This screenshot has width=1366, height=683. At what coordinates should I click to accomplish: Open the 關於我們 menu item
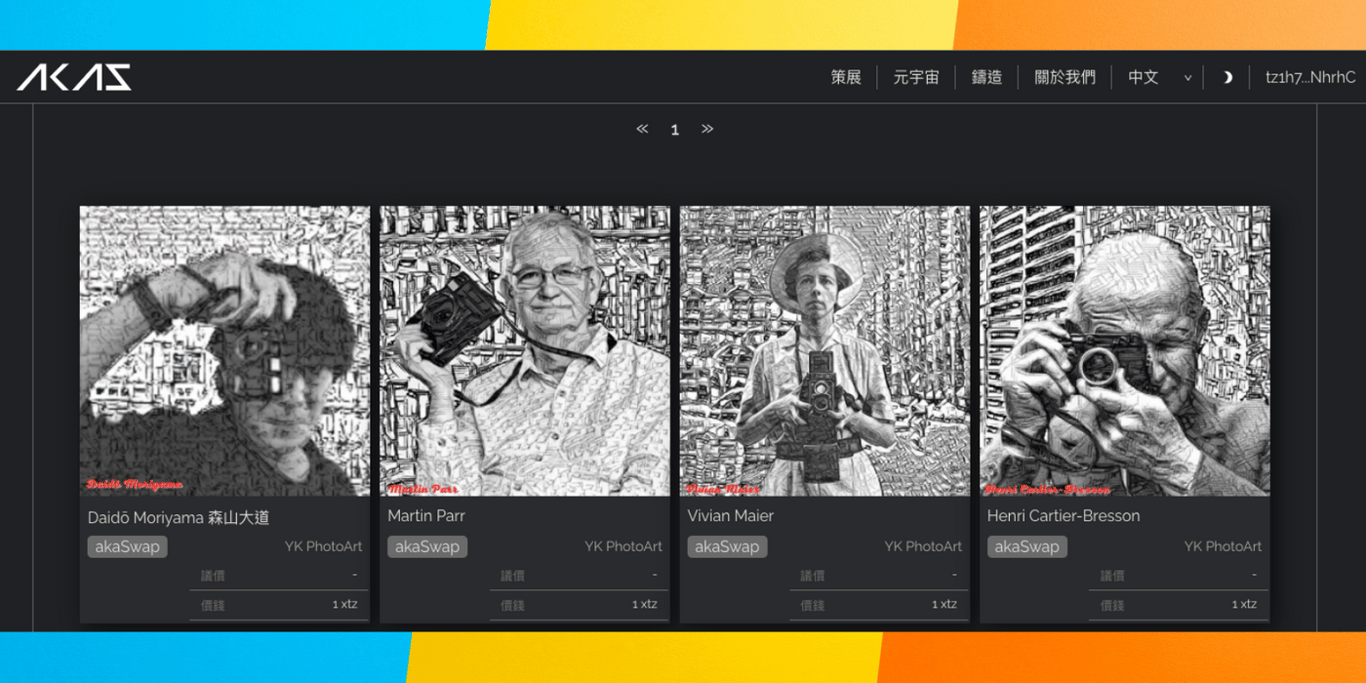[x=1065, y=77]
